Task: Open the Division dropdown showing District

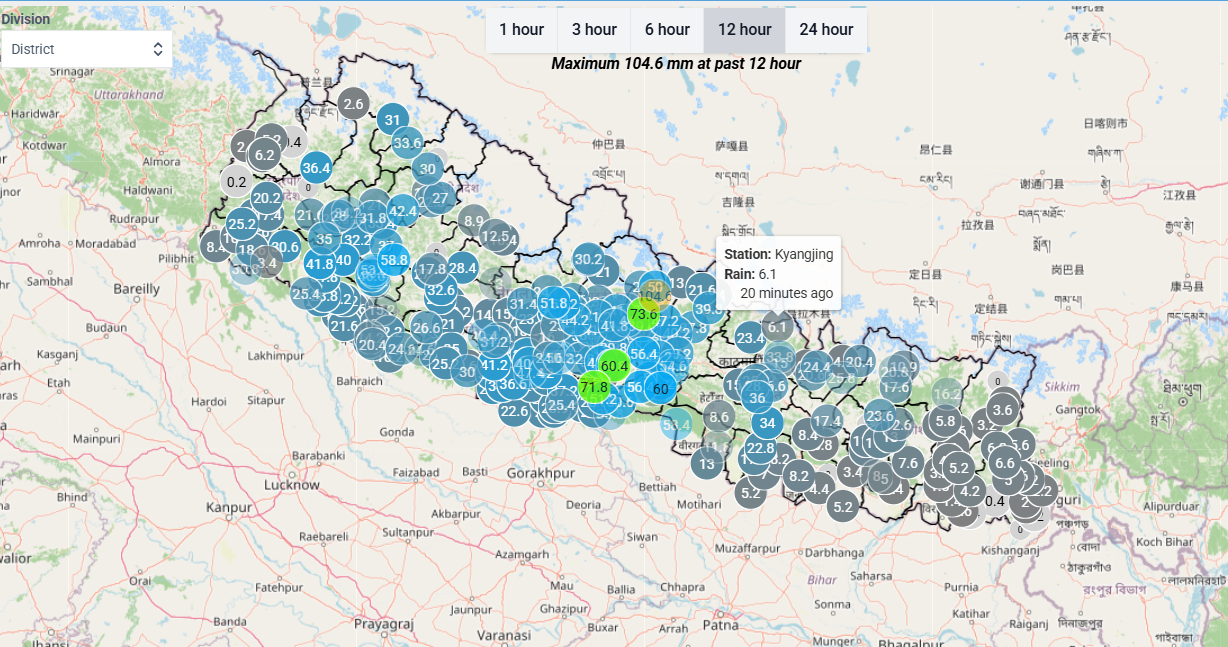Action: tap(86, 49)
